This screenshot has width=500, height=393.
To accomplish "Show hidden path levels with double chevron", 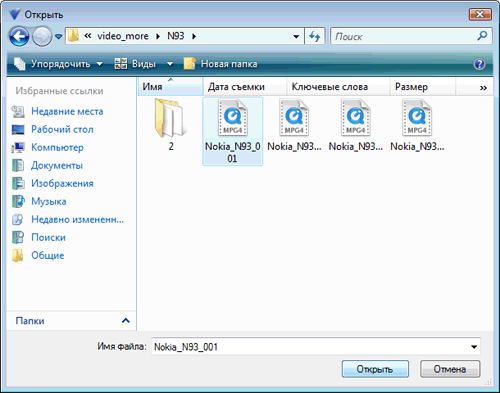I will (x=88, y=36).
